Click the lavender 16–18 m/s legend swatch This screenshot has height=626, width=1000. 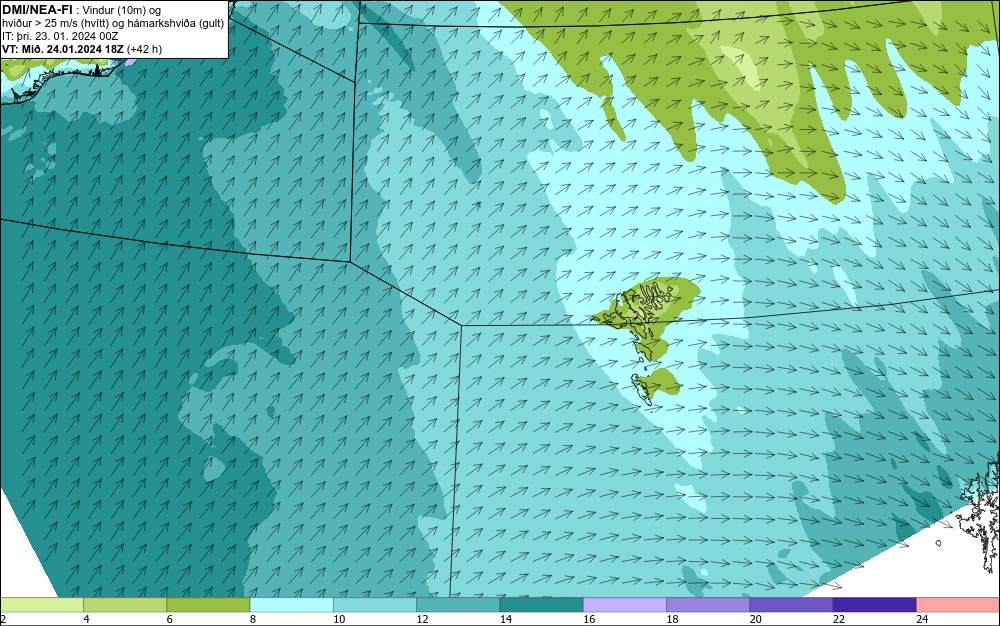click(625, 604)
